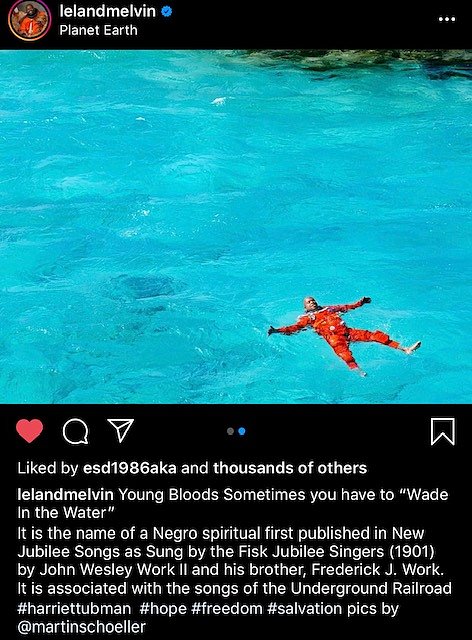Select the first carousel dot indicator
Screen dimensions: 472x640
point(230,431)
